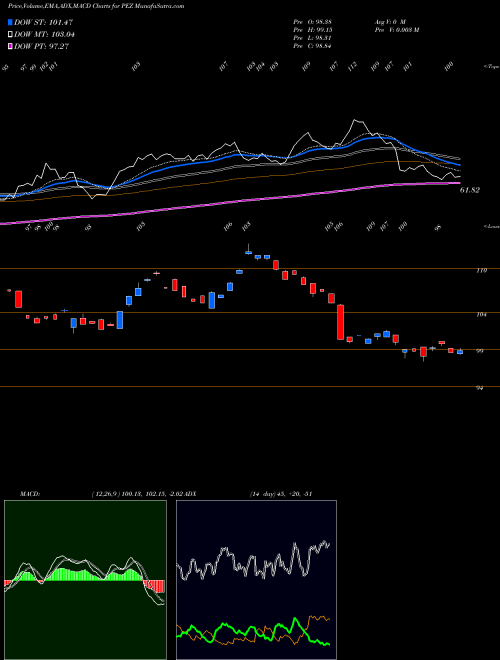Click the 'Pre V: 0.003 M' volume text
Screen dimensions: 500x660
tap(396, 30)
